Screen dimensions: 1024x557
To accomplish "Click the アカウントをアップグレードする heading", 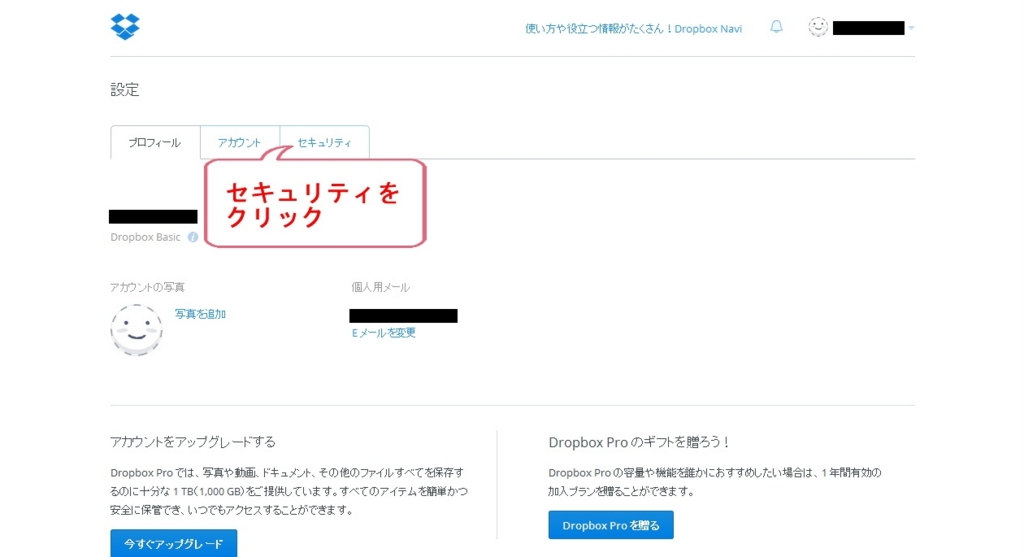I will (x=193, y=442).
